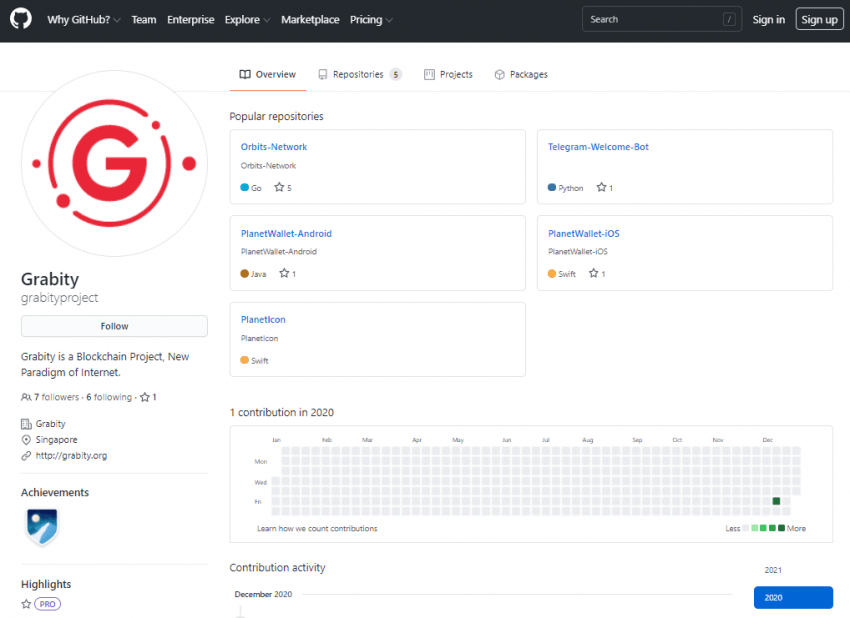Switch to the Overview tab

268,74
